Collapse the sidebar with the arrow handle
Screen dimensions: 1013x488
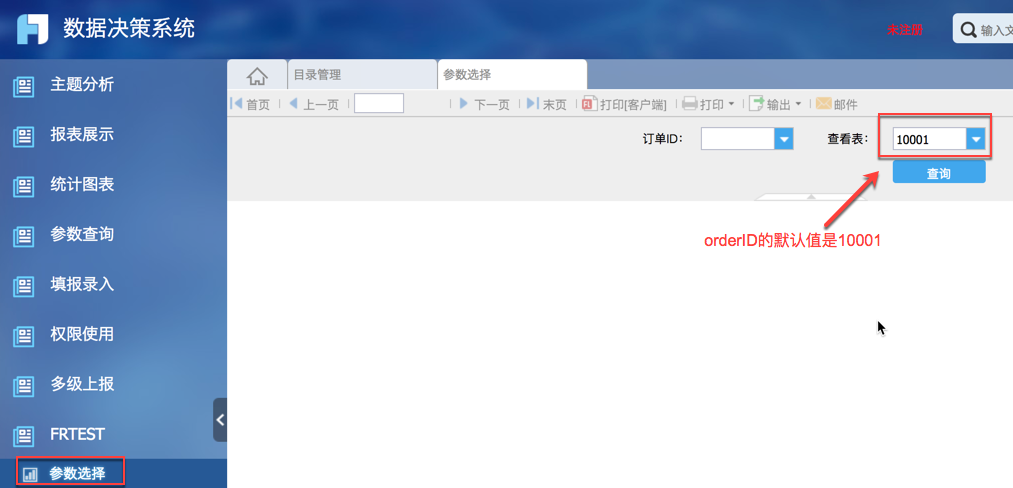(220, 420)
